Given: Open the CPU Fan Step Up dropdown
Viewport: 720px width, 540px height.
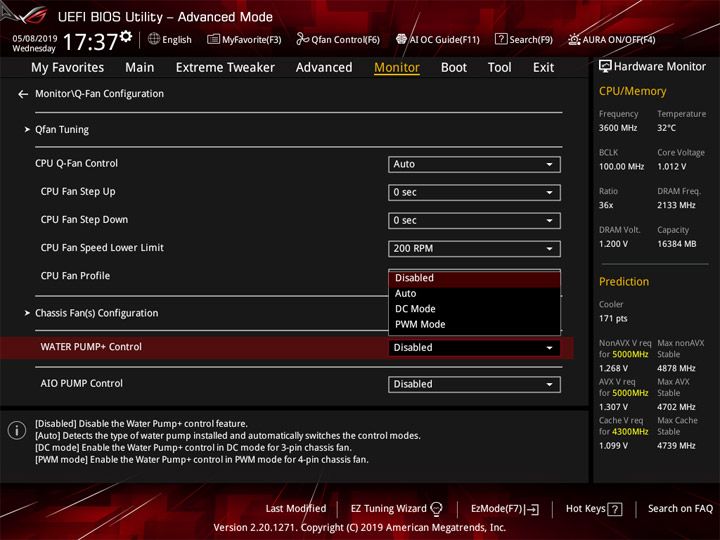Looking at the screenshot, I should [x=474, y=192].
